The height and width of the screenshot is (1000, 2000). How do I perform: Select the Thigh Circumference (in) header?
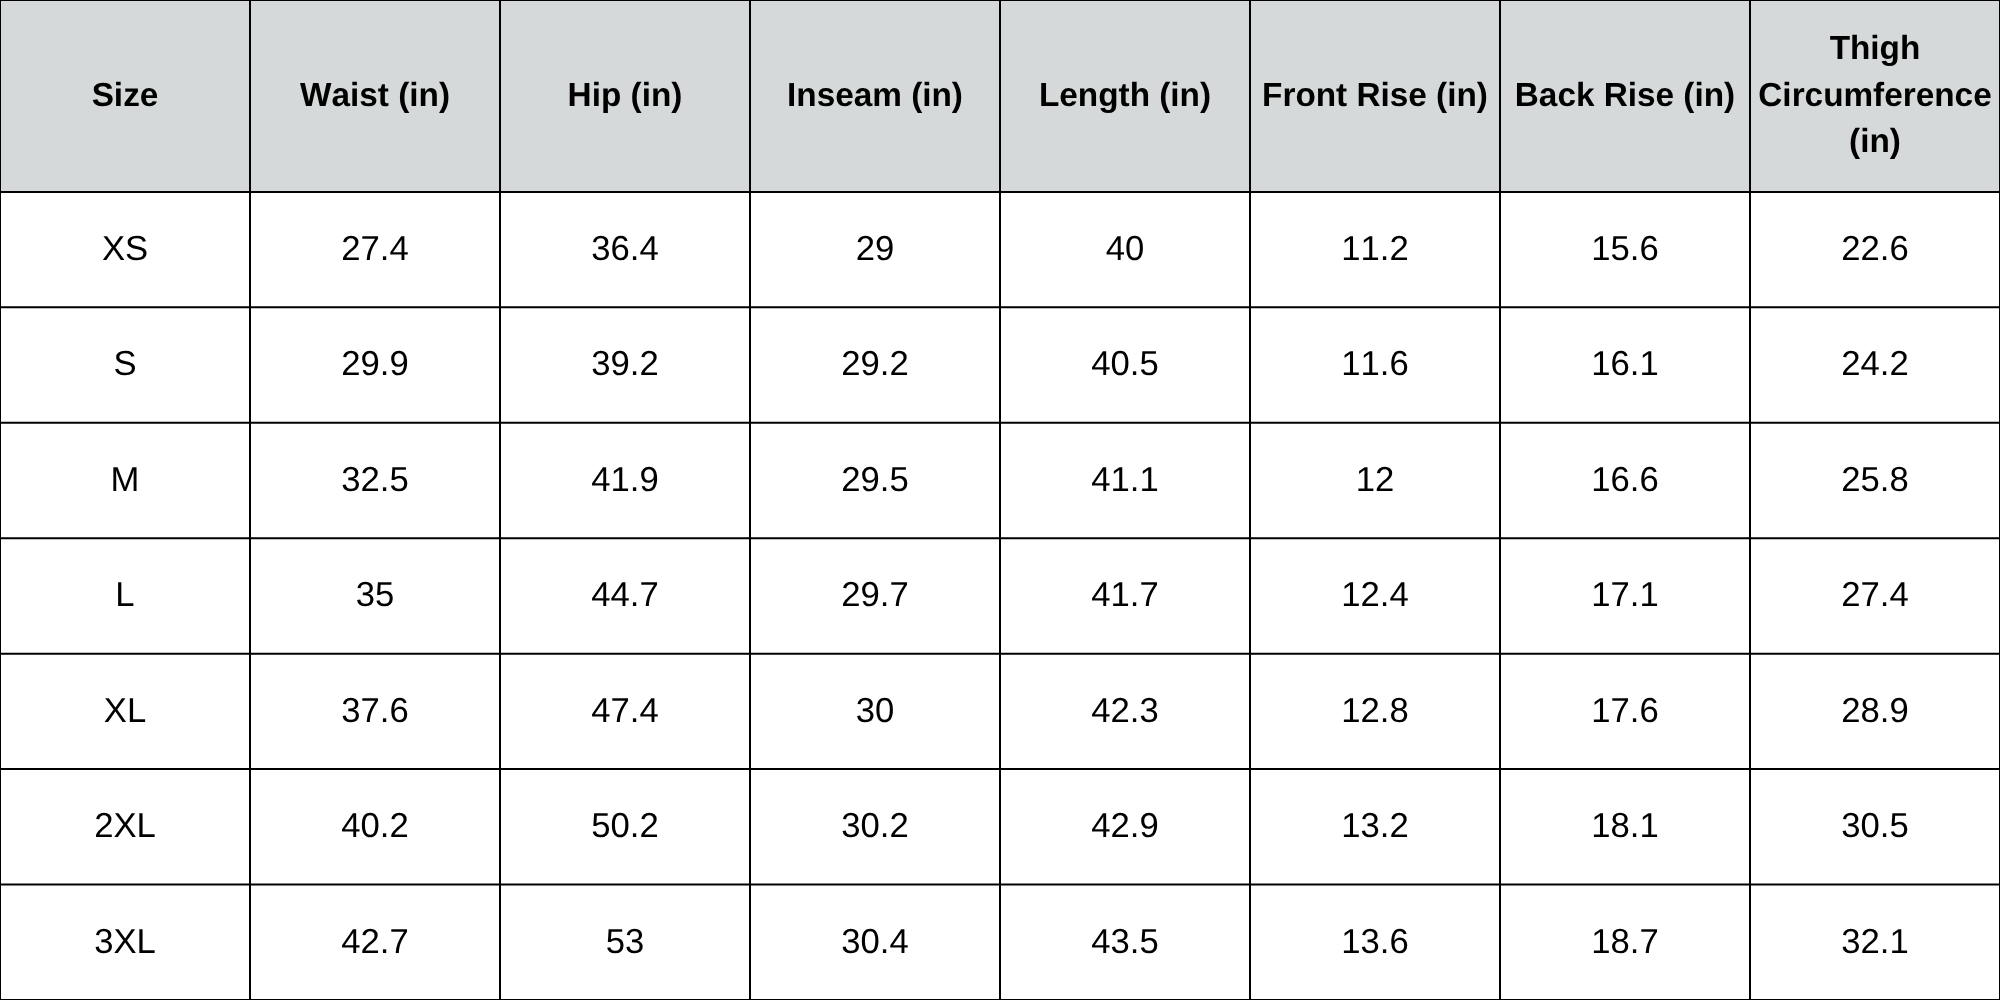click(x=1874, y=95)
